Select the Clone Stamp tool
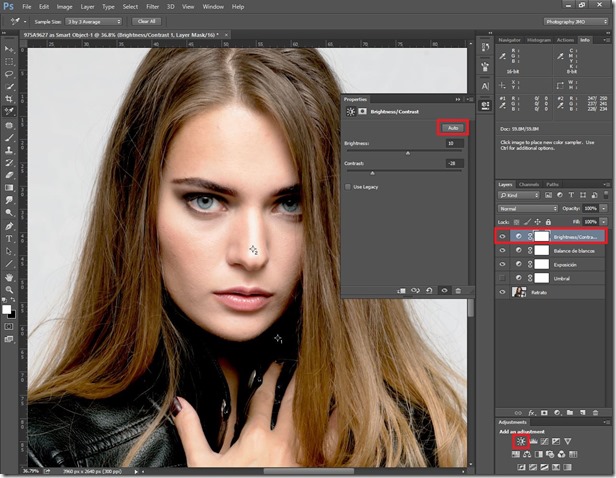Viewport: 616px width, 478px height. tap(9, 150)
